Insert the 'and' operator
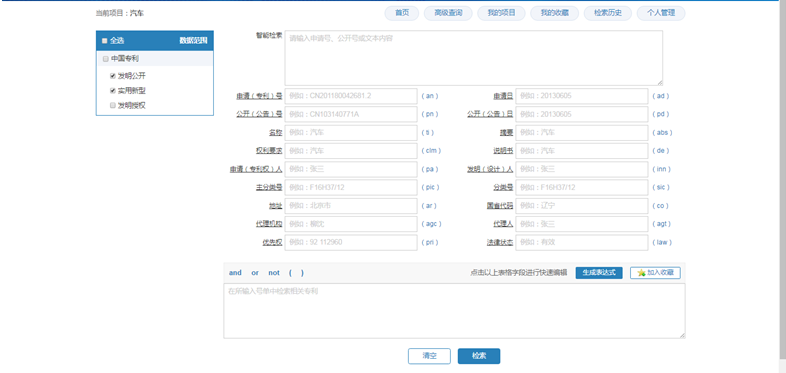 point(235,273)
